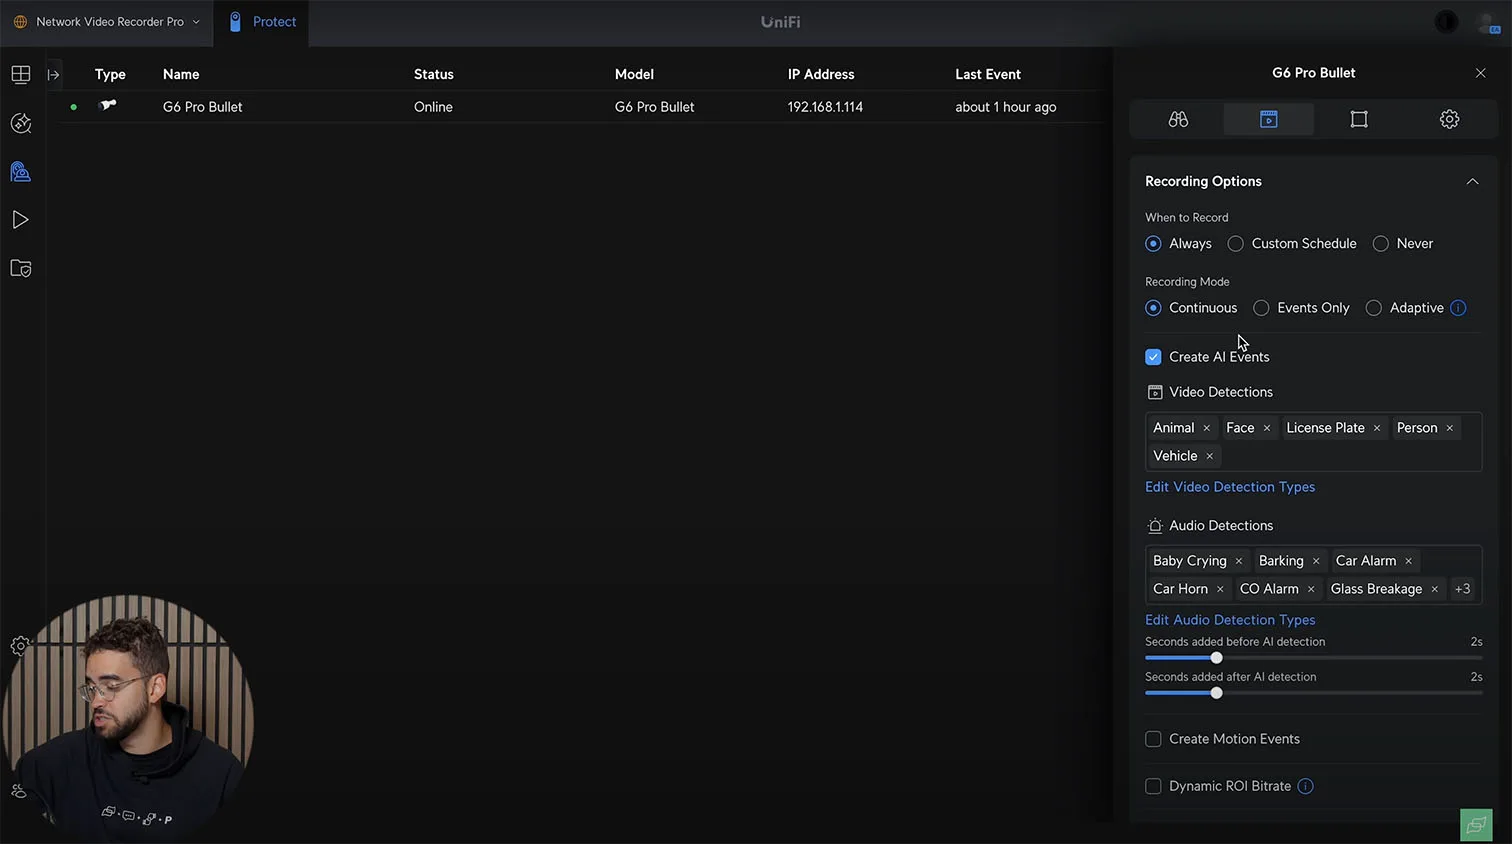The height and width of the screenshot is (844, 1512).
Task: Collapse the Recording Options section
Action: (1472, 181)
